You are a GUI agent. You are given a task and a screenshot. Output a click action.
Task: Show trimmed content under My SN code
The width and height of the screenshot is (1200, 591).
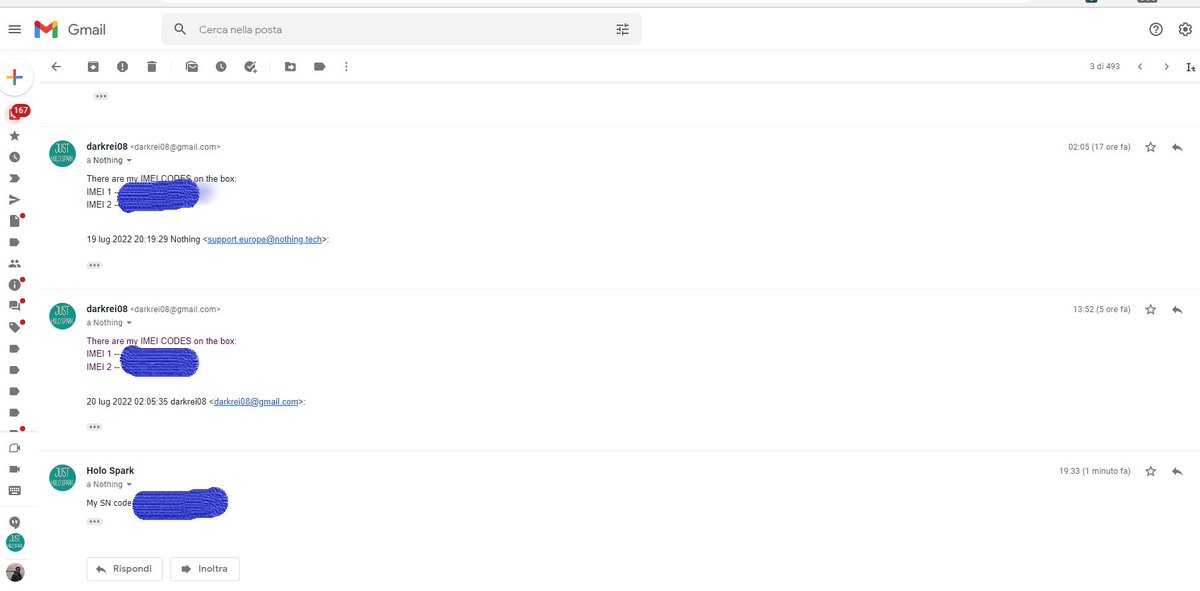[x=94, y=522]
